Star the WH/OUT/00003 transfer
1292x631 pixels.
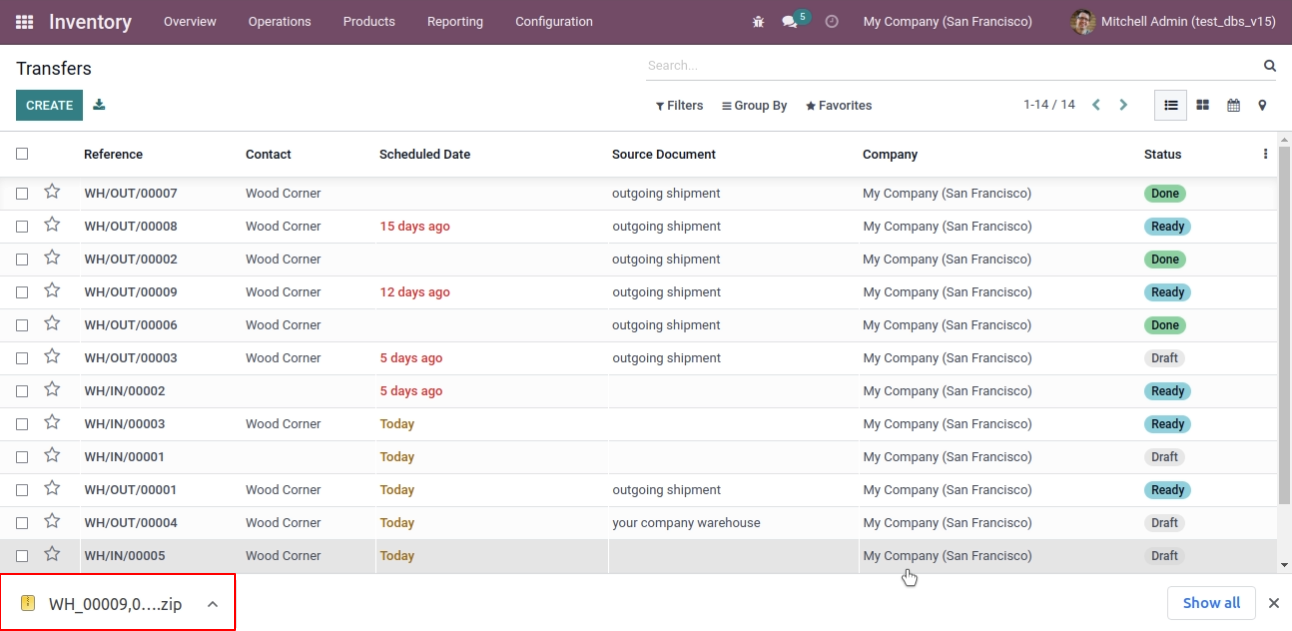tap(52, 357)
